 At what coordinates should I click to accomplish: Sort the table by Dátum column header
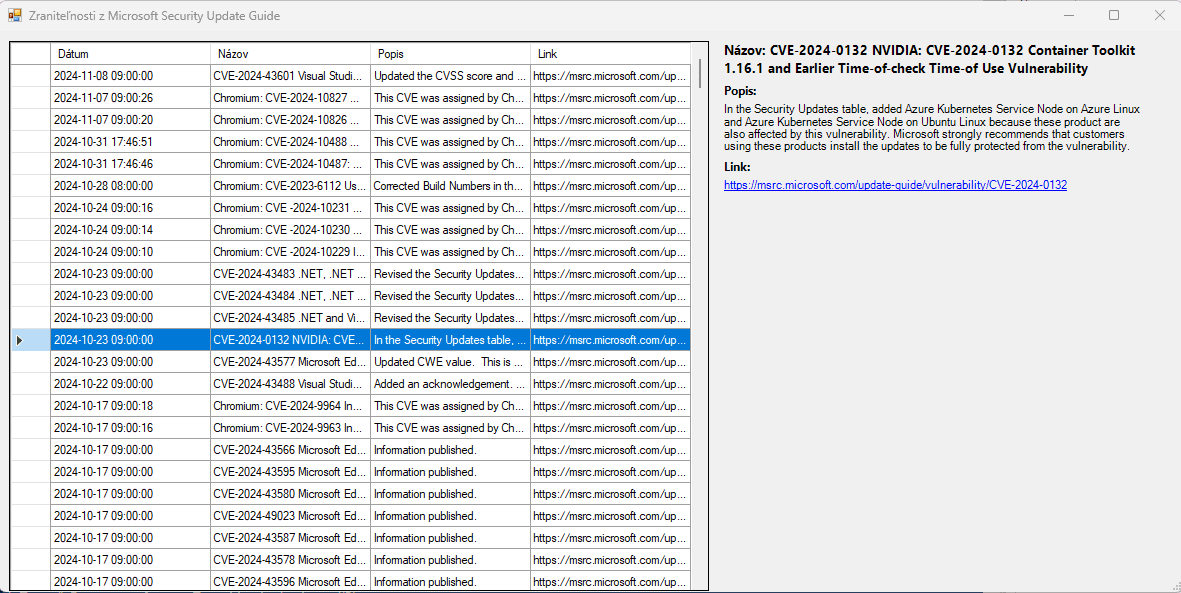(130, 54)
